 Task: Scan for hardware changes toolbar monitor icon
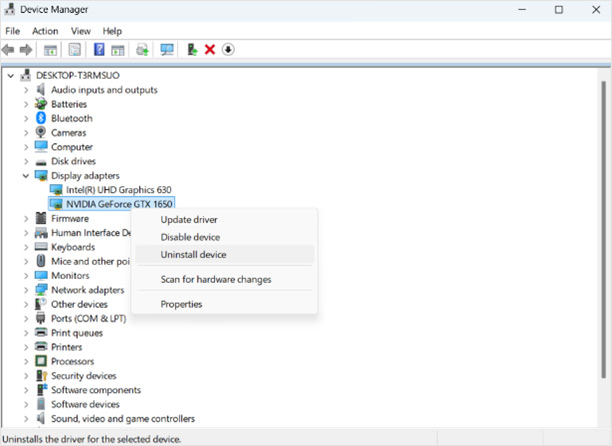[x=167, y=50]
